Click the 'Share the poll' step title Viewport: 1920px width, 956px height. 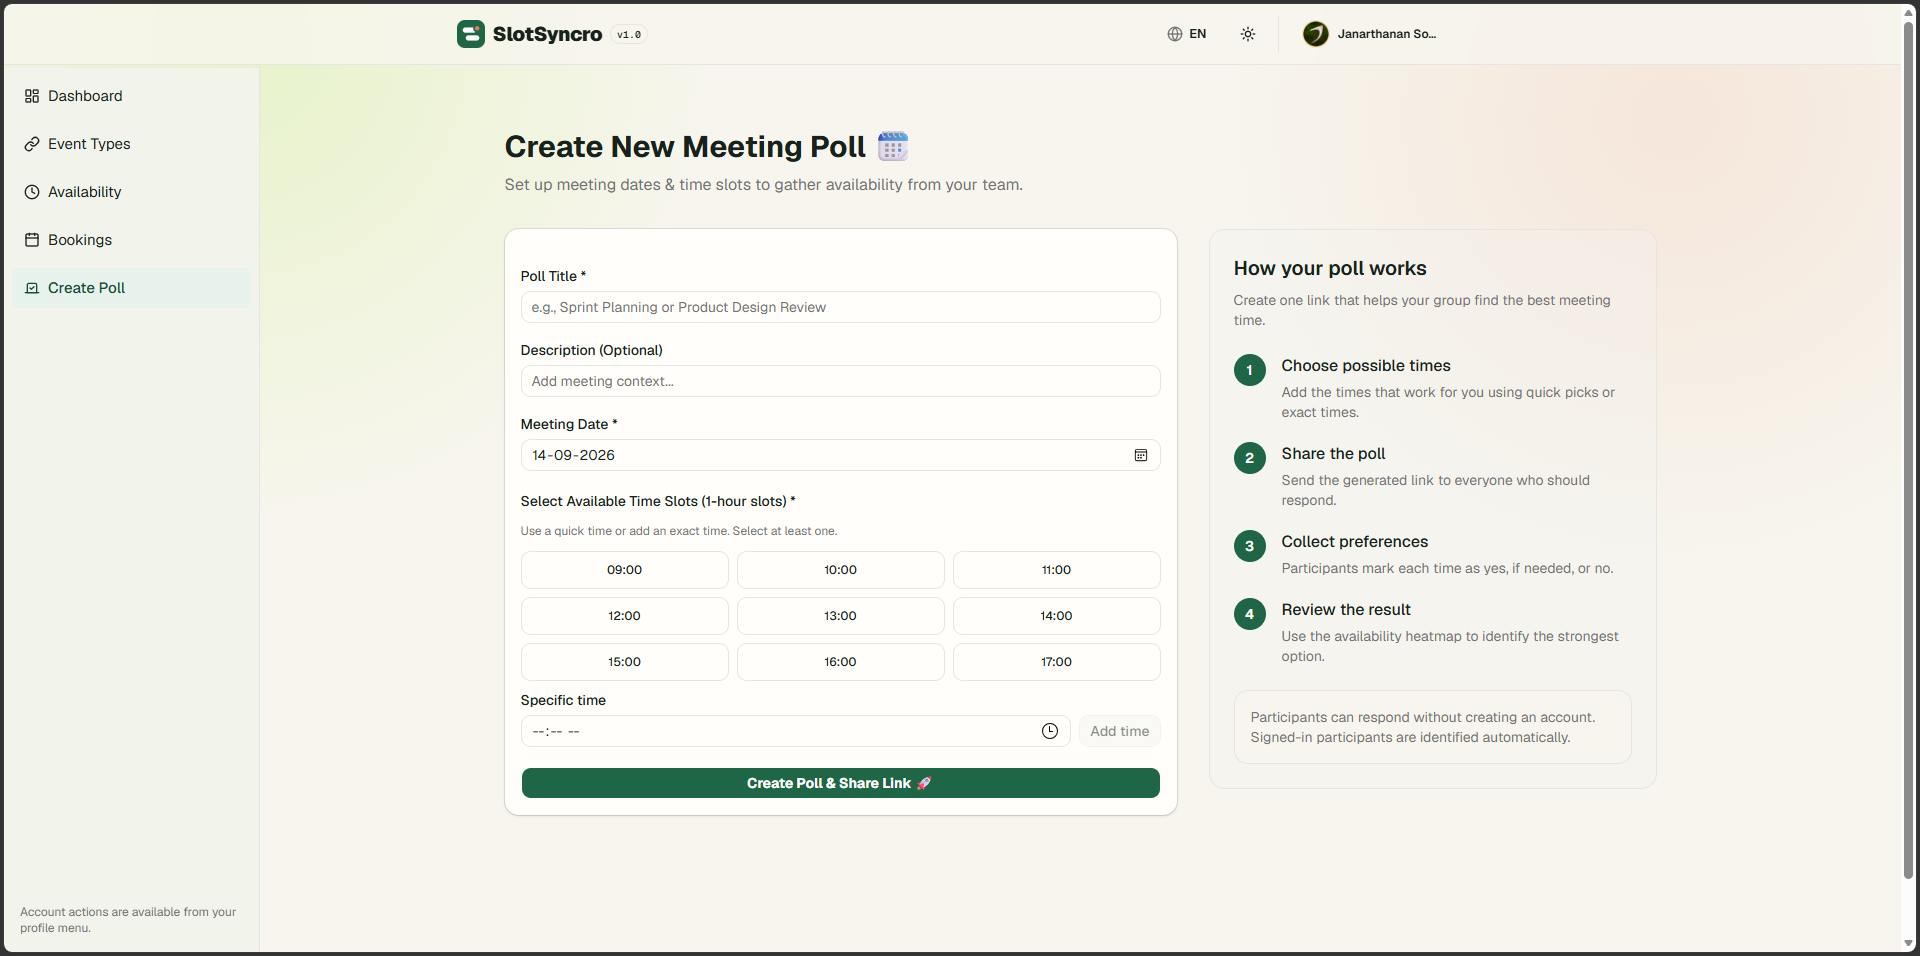[x=1333, y=454]
